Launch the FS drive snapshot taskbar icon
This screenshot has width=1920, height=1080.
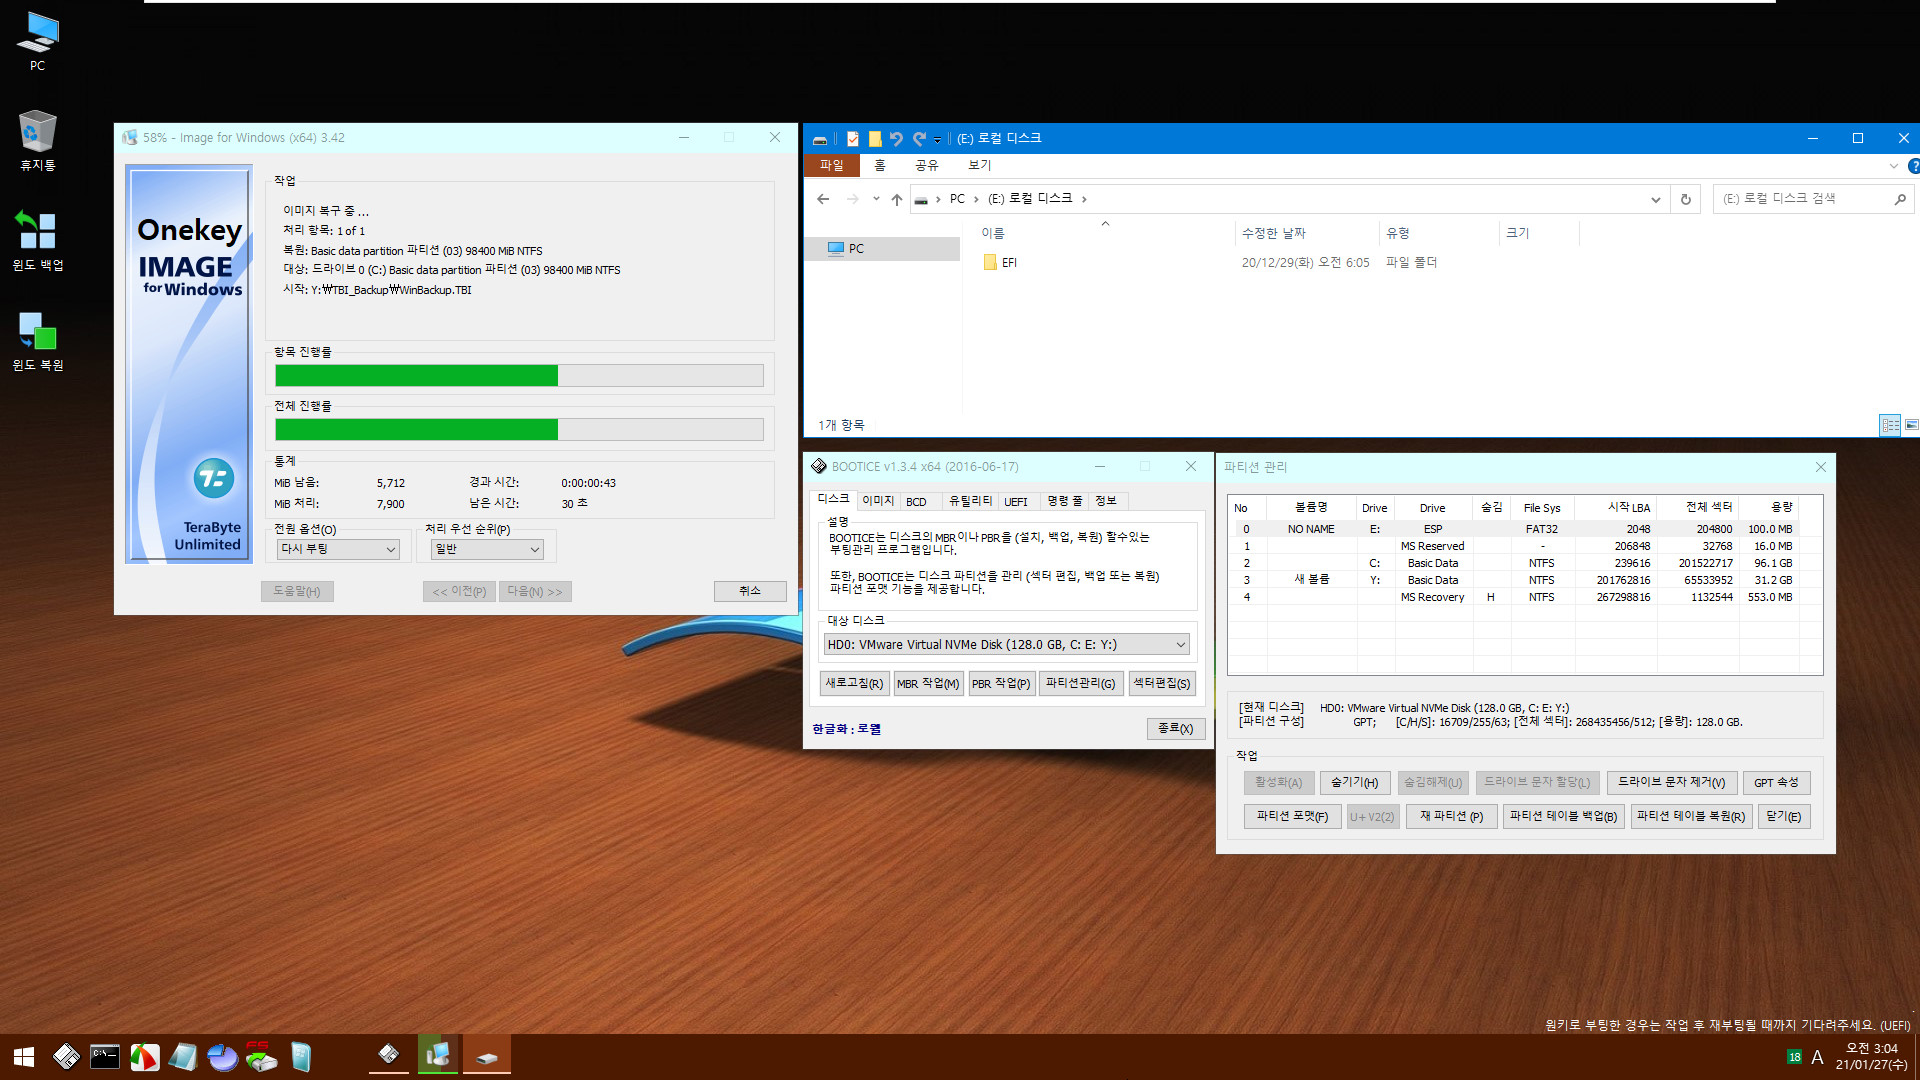pos(261,1057)
